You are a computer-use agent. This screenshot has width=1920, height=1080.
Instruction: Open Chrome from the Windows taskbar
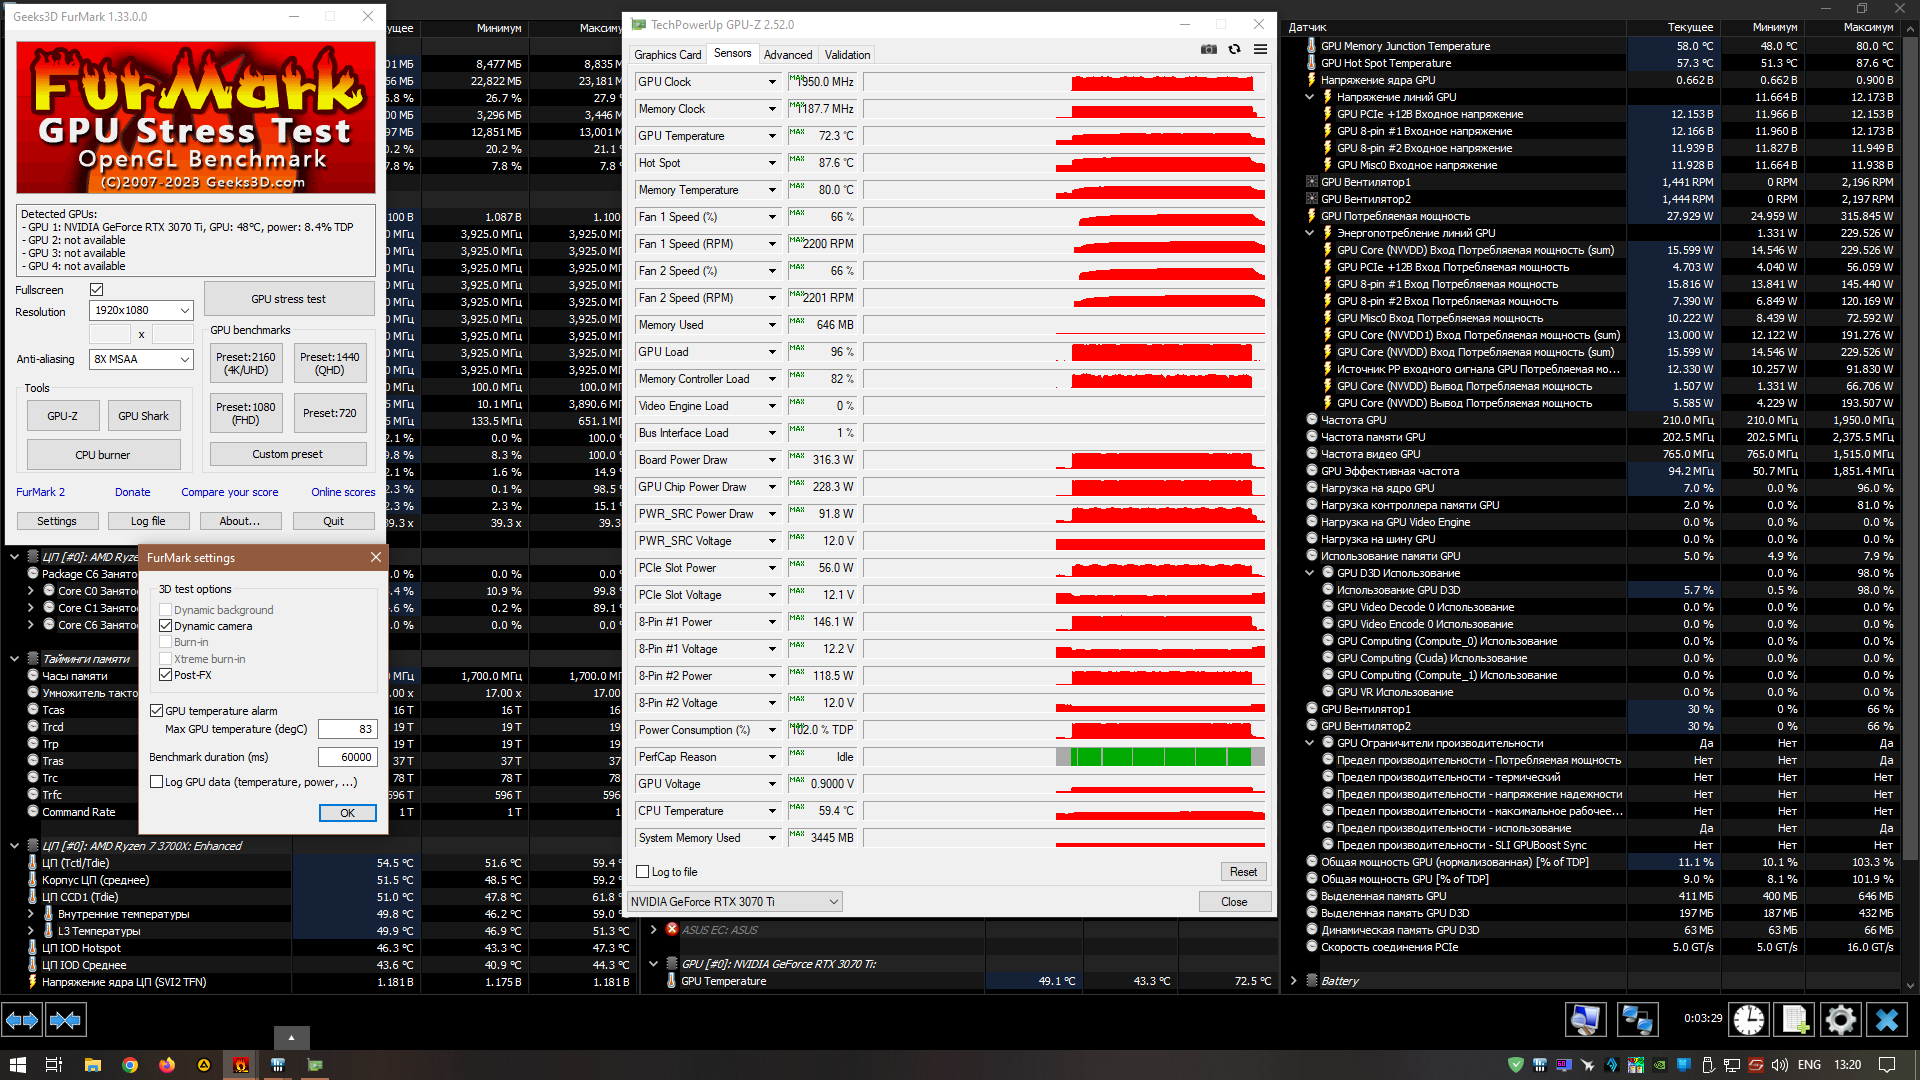pyautogui.click(x=129, y=1065)
